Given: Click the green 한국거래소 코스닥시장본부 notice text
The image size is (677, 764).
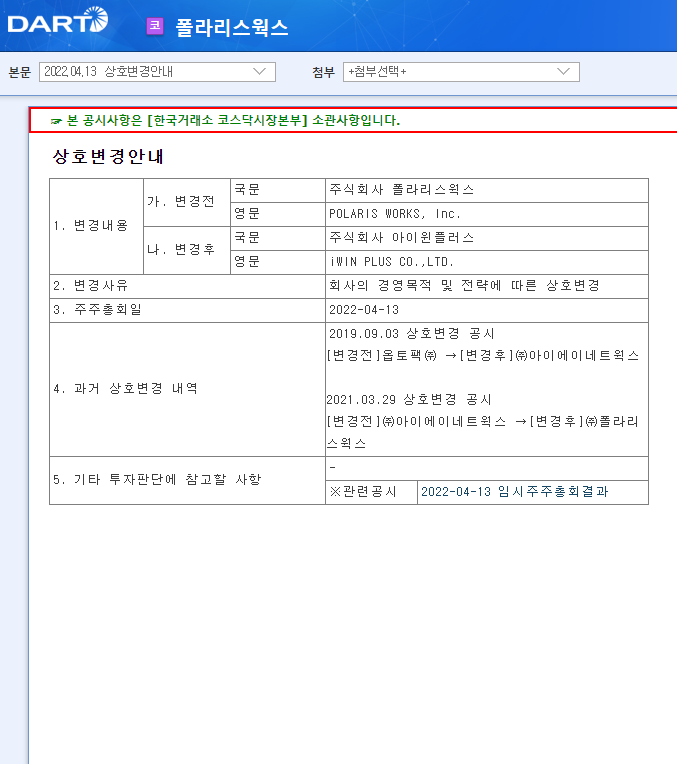Looking at the screenshot, I should [233, 120].
